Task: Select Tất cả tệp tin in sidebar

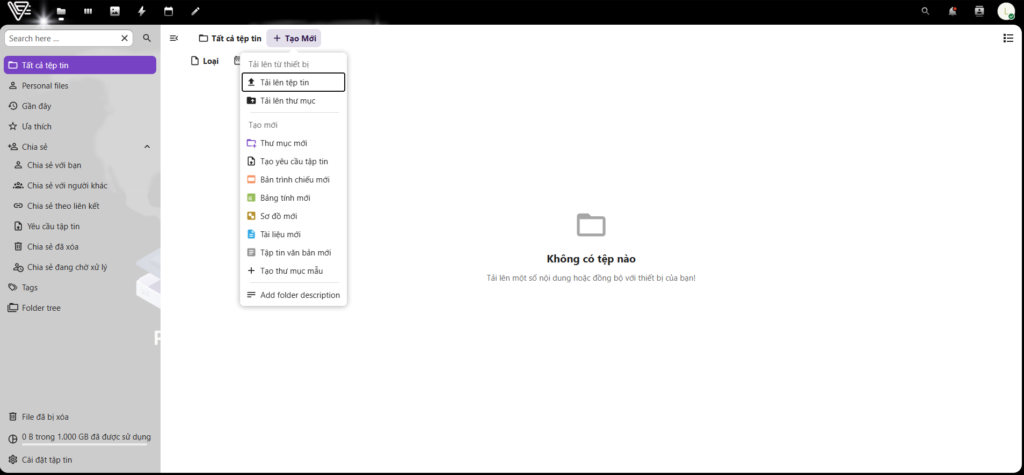Action: 80,65
